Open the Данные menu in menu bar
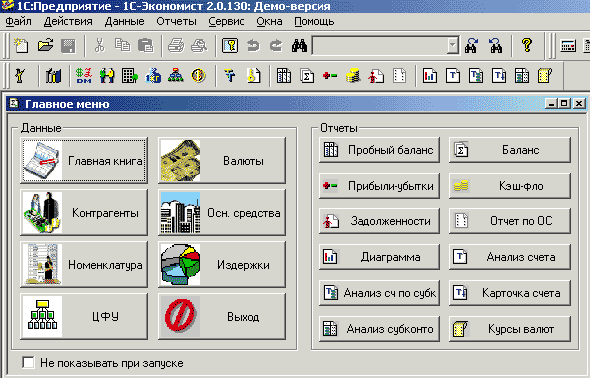The width and height of the screenshot is (590, 378). pyautogui.click(x=125, y=21)
